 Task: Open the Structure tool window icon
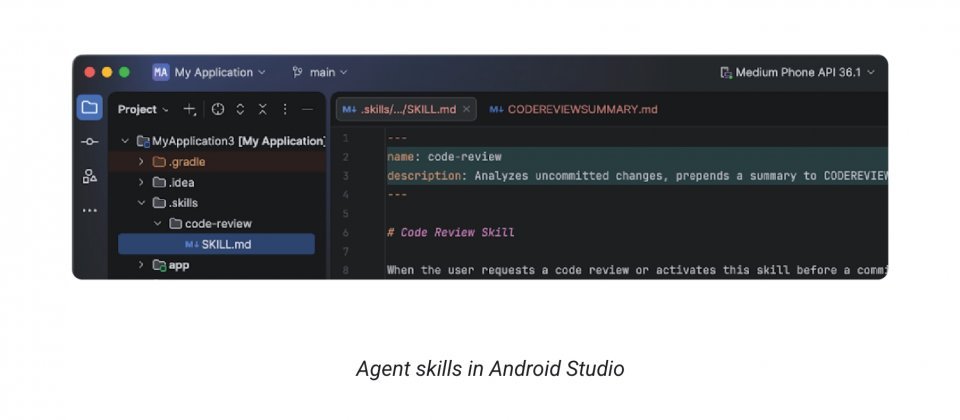pyautogui.click(x=90, y=176)
